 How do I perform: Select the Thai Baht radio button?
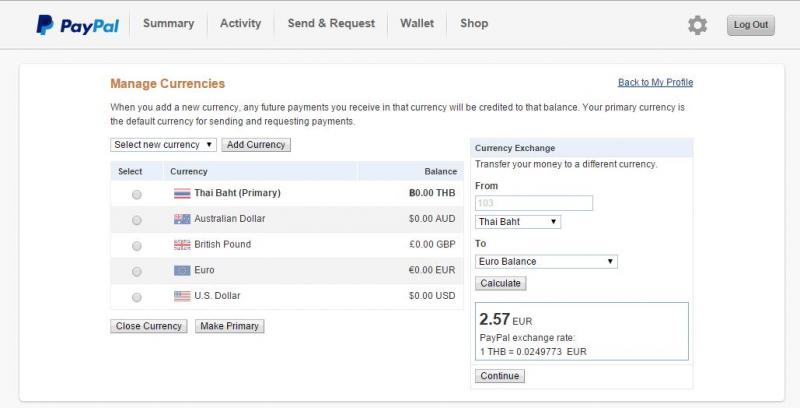click(x=137, y=194)
